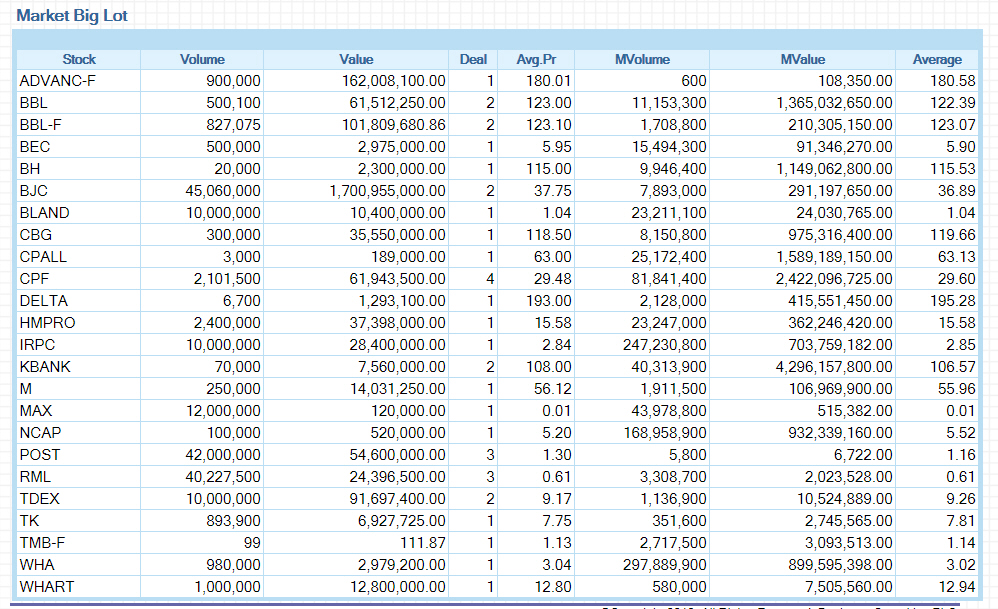Screen dimensions: 998x609
Task: Sort by the MVolume column header
Action: coord(642,59)
